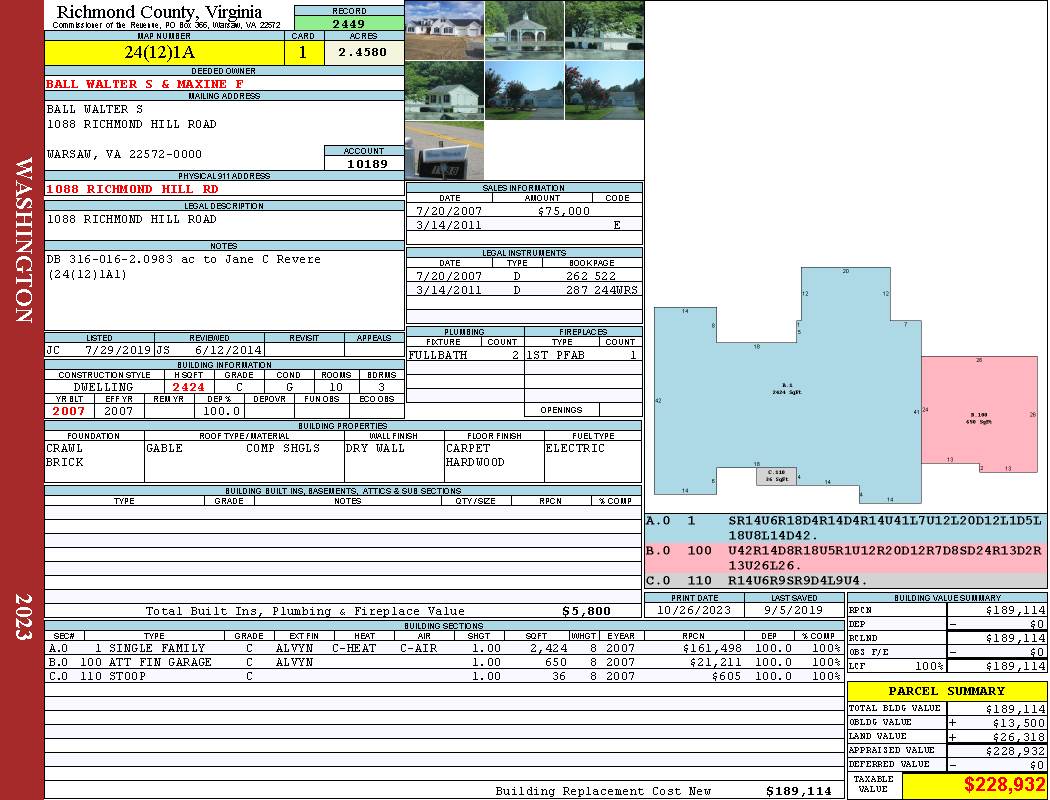Select fuel type ELECTRIC
1050x800 pixels.
(575, 448)
